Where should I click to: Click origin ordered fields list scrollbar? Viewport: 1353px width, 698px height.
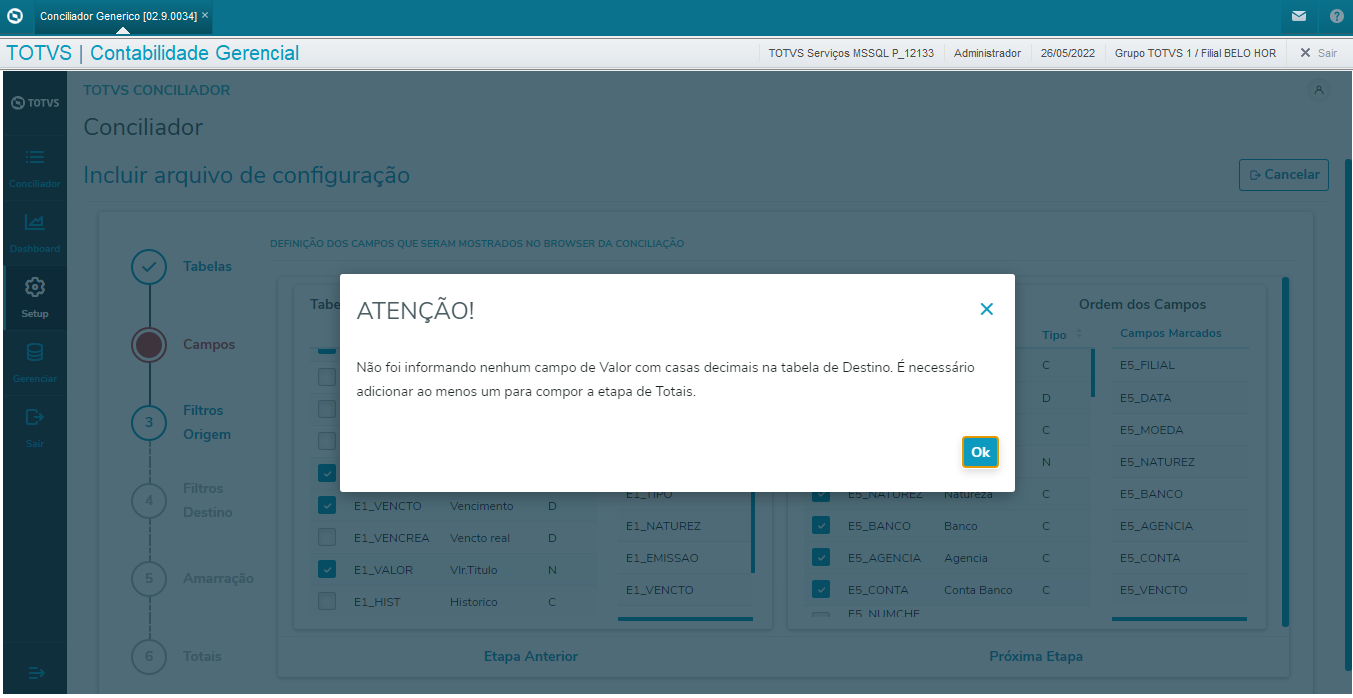coord(753,530)
